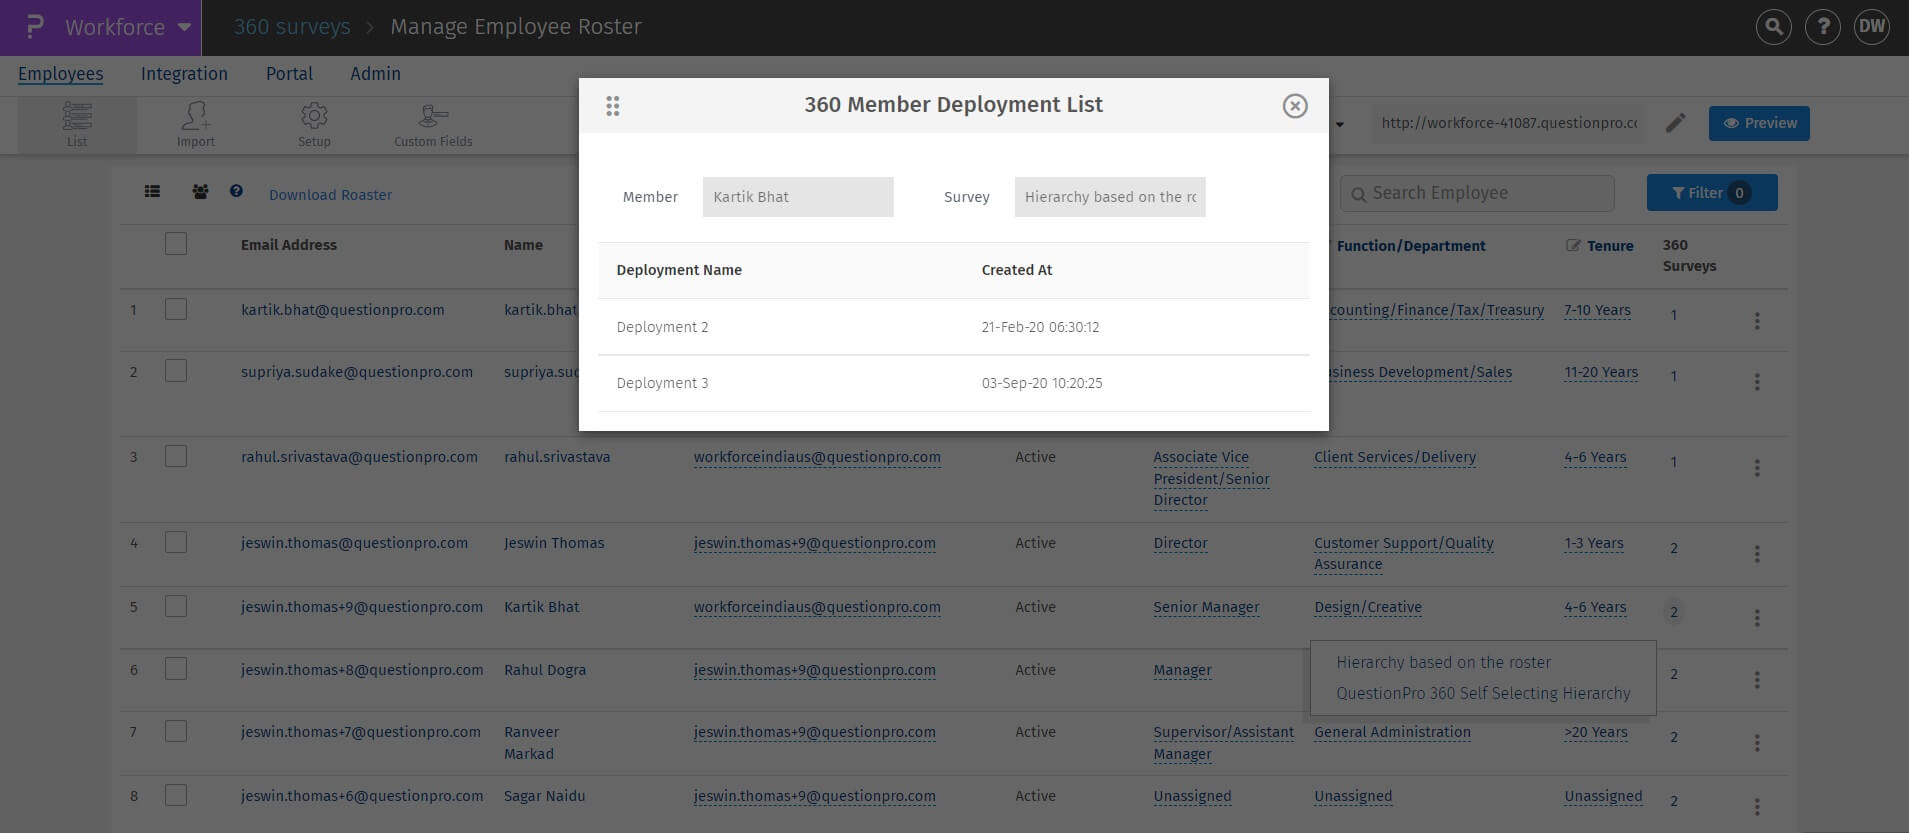Click the General Administration department link

pyautogui.click(x=1392, y=732)
